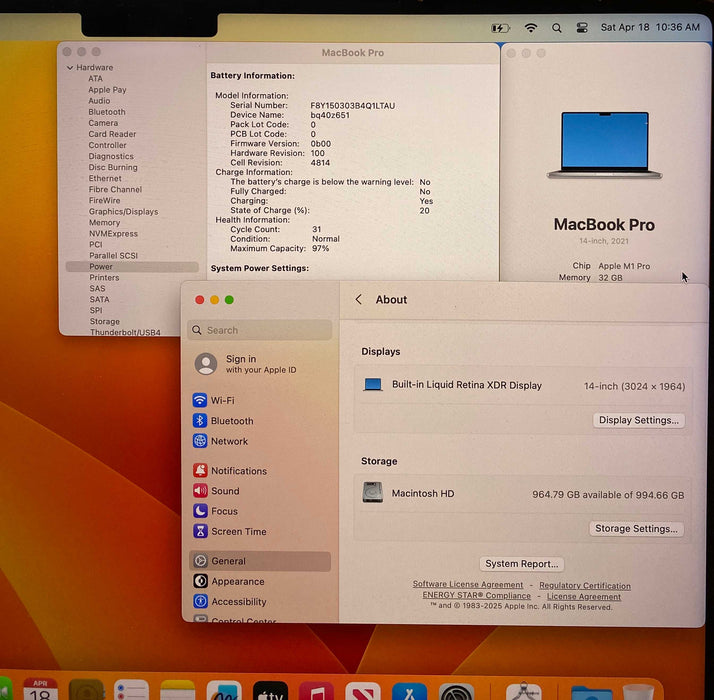Select Printers in System Information sidebar
Image resolution: width=714 pixels, height=700 pixels.
(104, 277)
